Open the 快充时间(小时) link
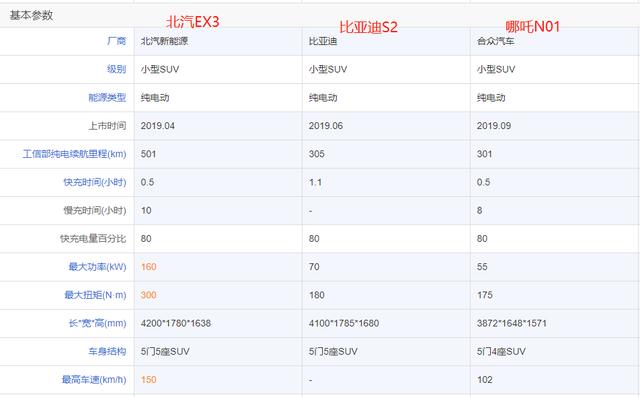 pos(95,182)
